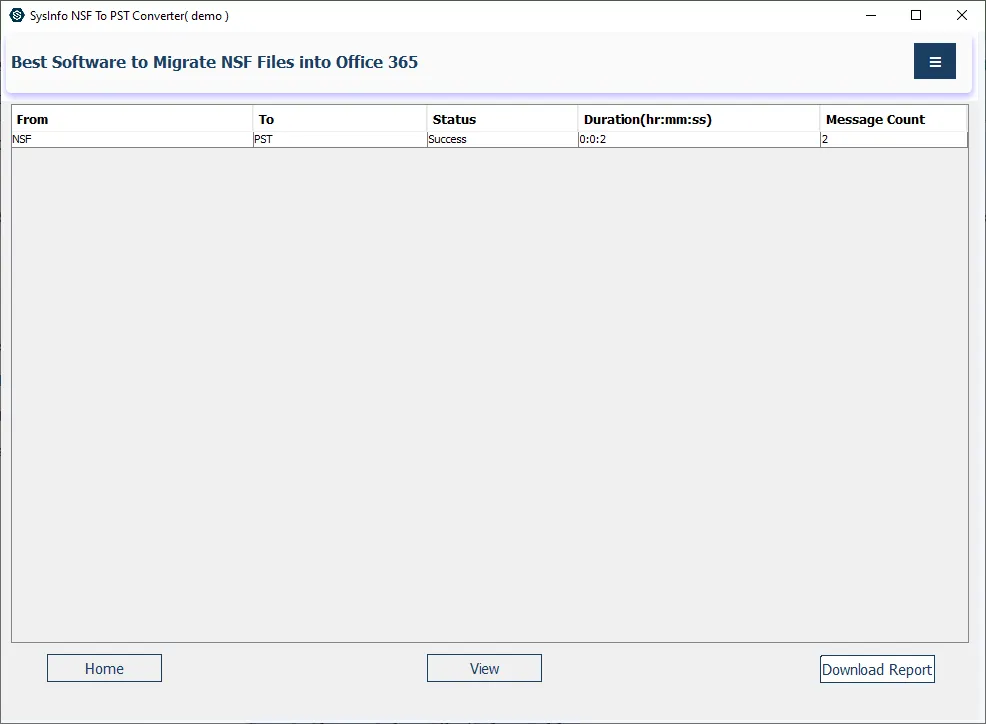Click the View button
The image size is (986, 724).
click(484, 668)
